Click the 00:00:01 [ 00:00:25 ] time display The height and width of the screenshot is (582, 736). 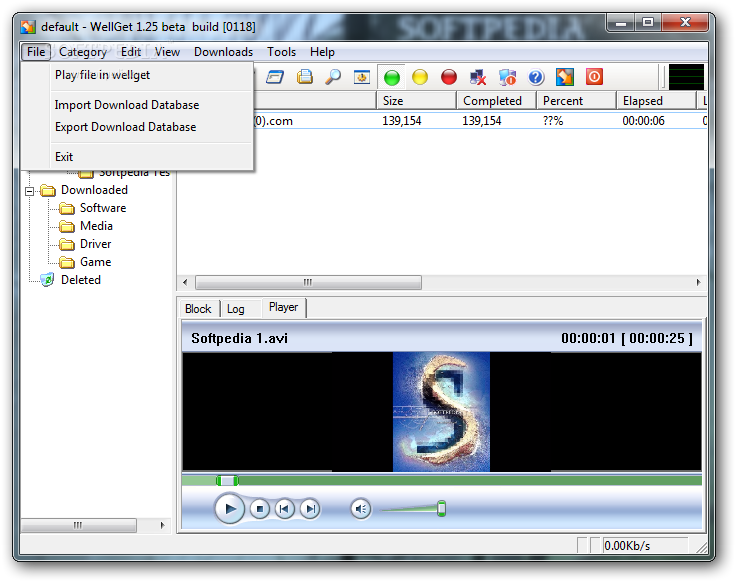pos(627,338)
